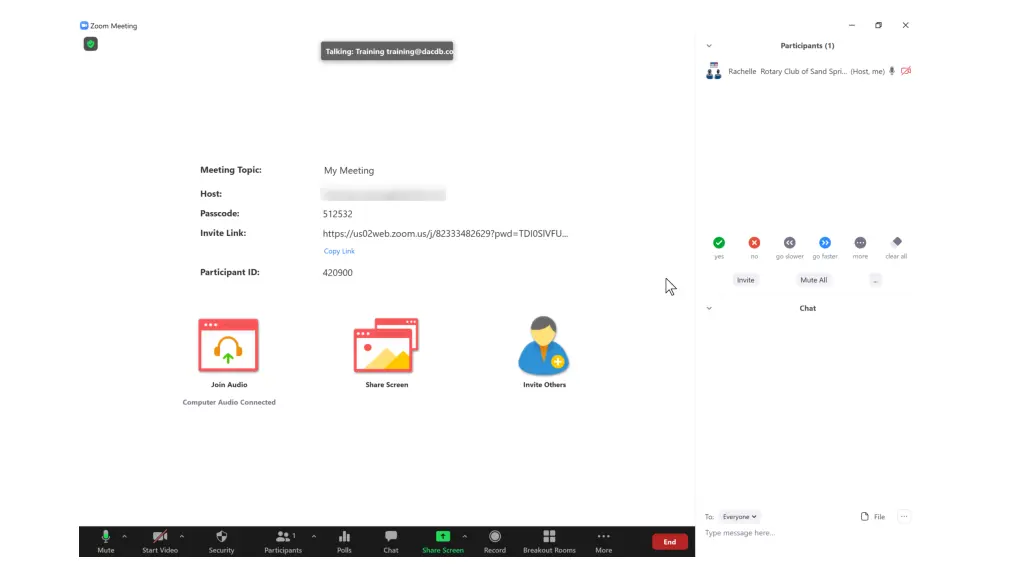Toggle the Participants panel from toolbar
The height and width of the screenshot is (576, 1024).
tap(283, 541)
